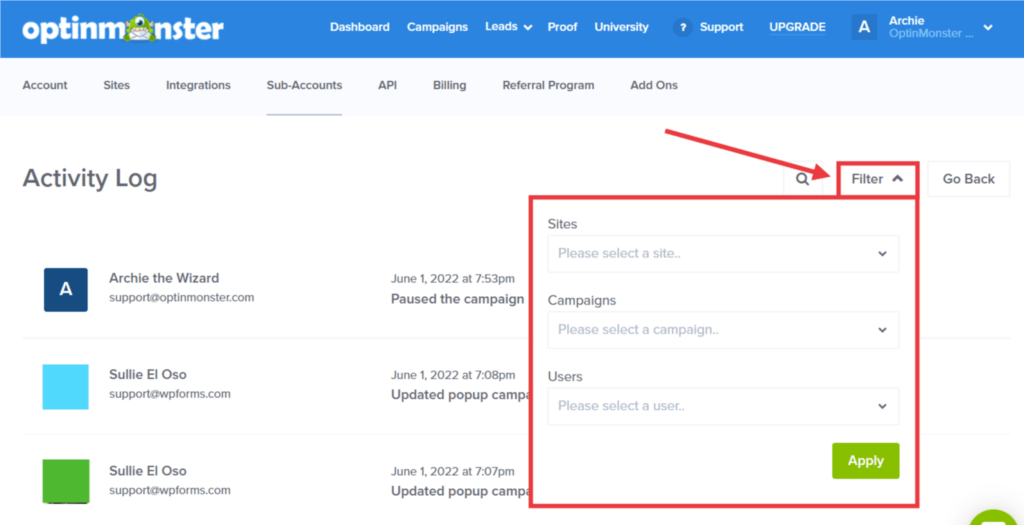Click the June 1, 2022 at 7:08pm timestamp
Screen dimensions: 1024x525
tap(453, 375)
